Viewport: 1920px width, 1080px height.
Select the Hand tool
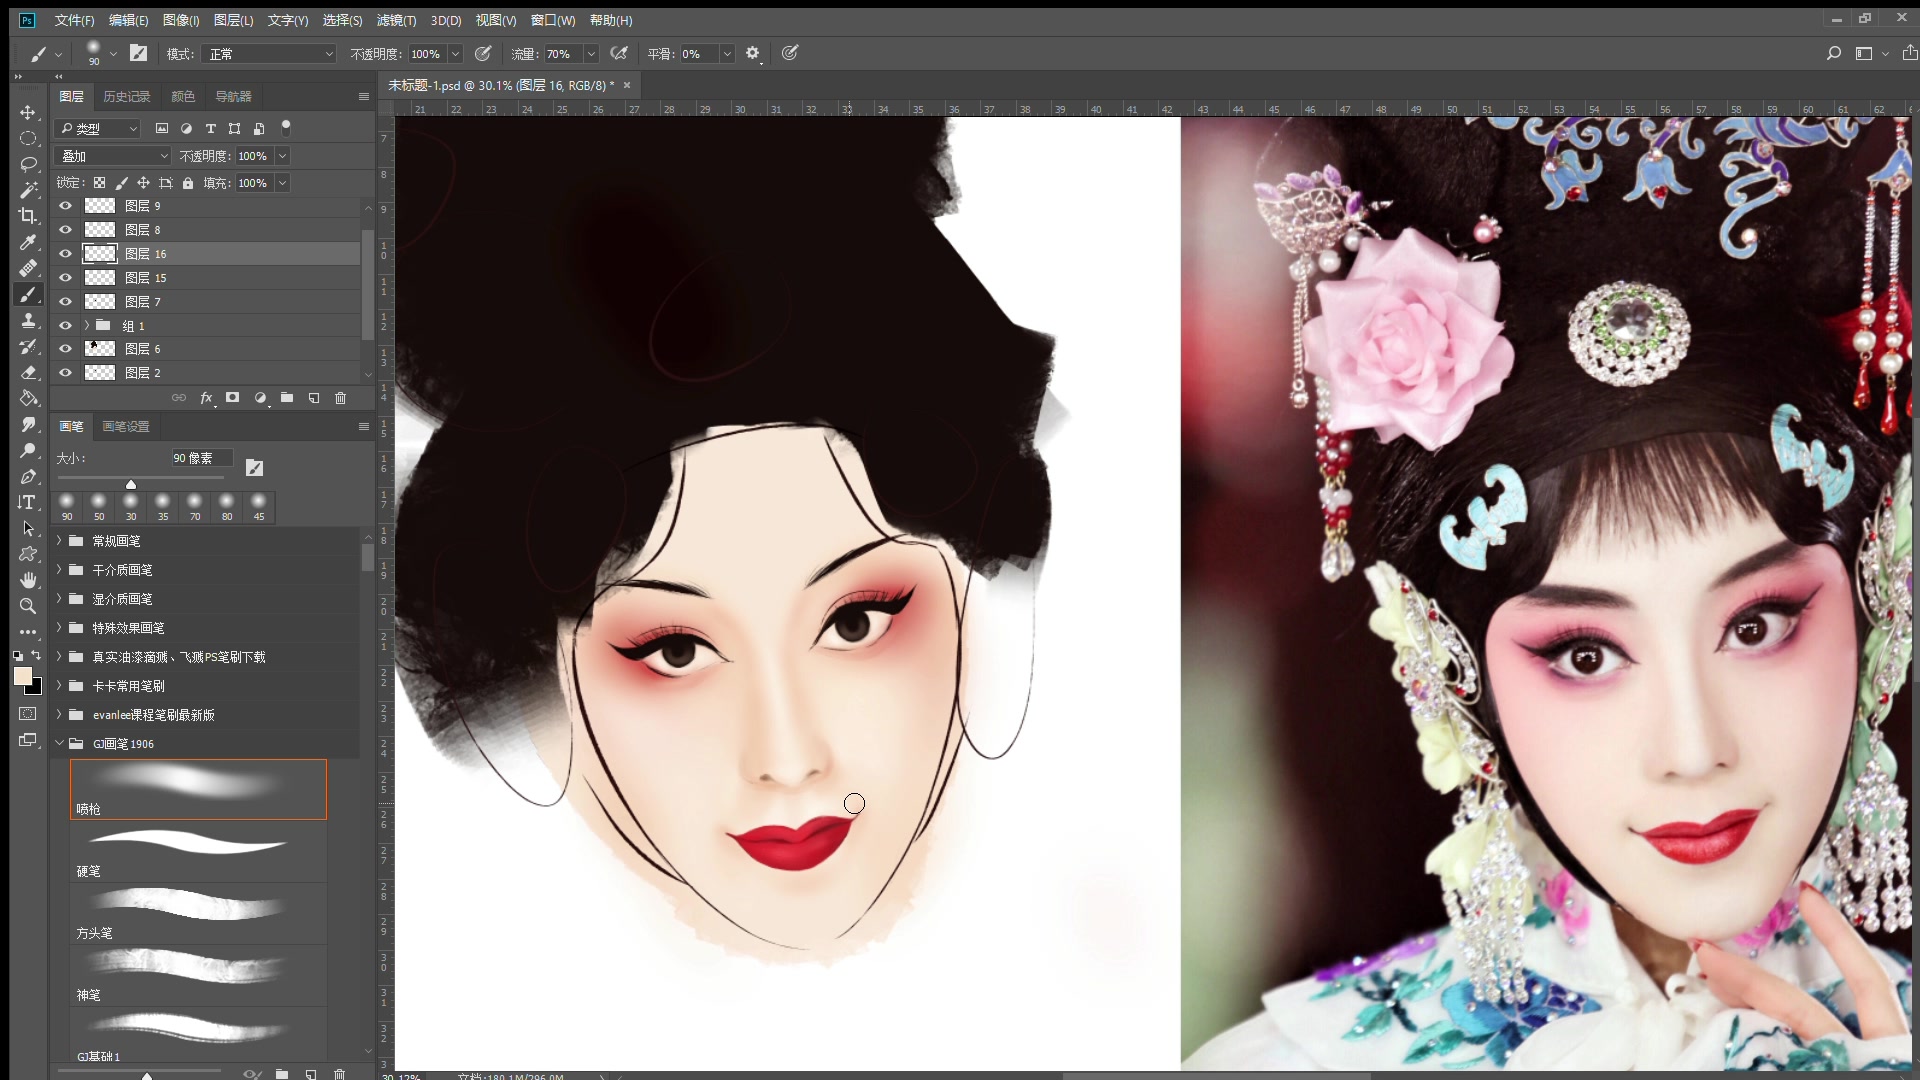pyautogui.click(x=28, y=580)
